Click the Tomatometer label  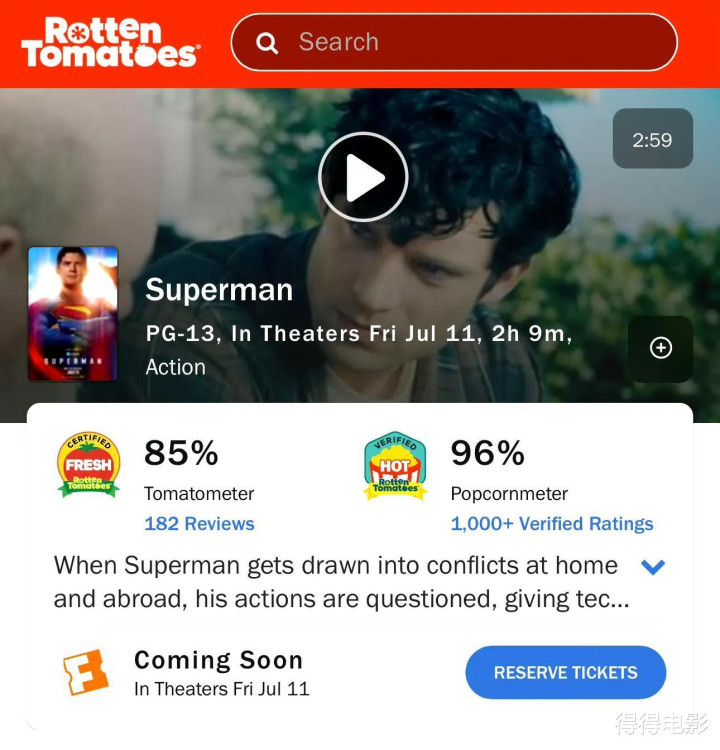199,494
